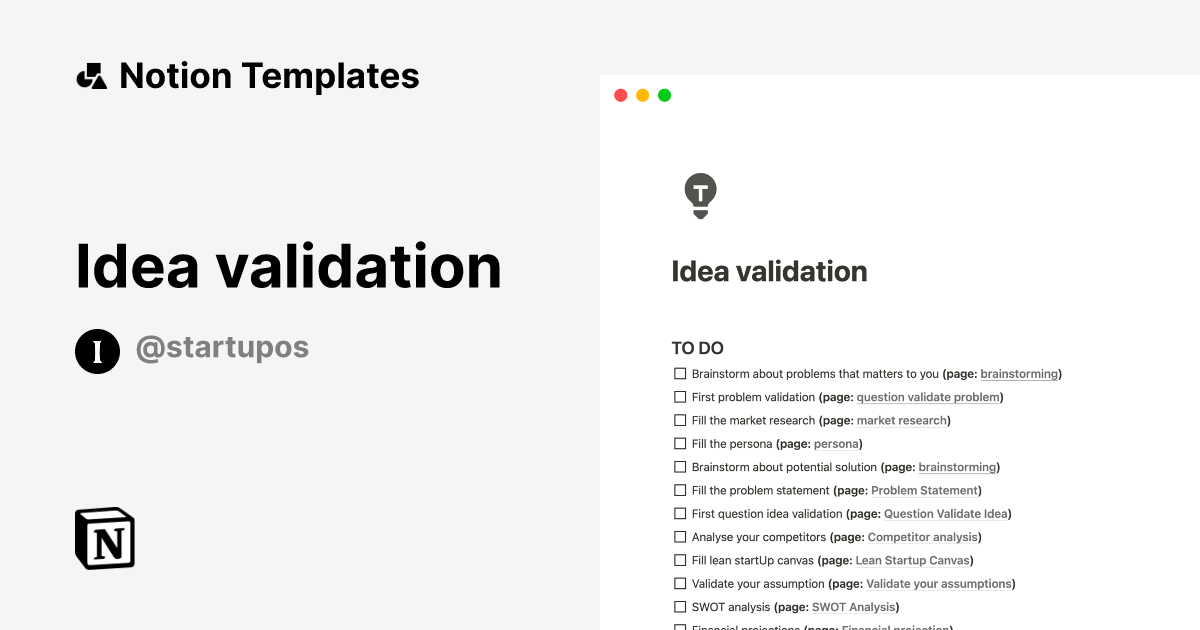The height and width of the screenshot is (630, 1200).
Task: Click the @startupos author name
Action: click(x=222, y=346)
